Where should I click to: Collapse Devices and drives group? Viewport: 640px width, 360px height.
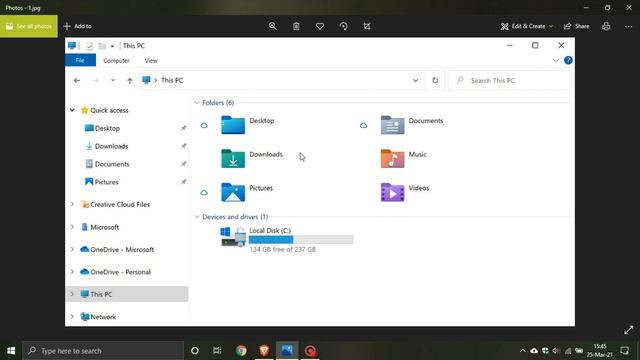click(x=197, y=217)
